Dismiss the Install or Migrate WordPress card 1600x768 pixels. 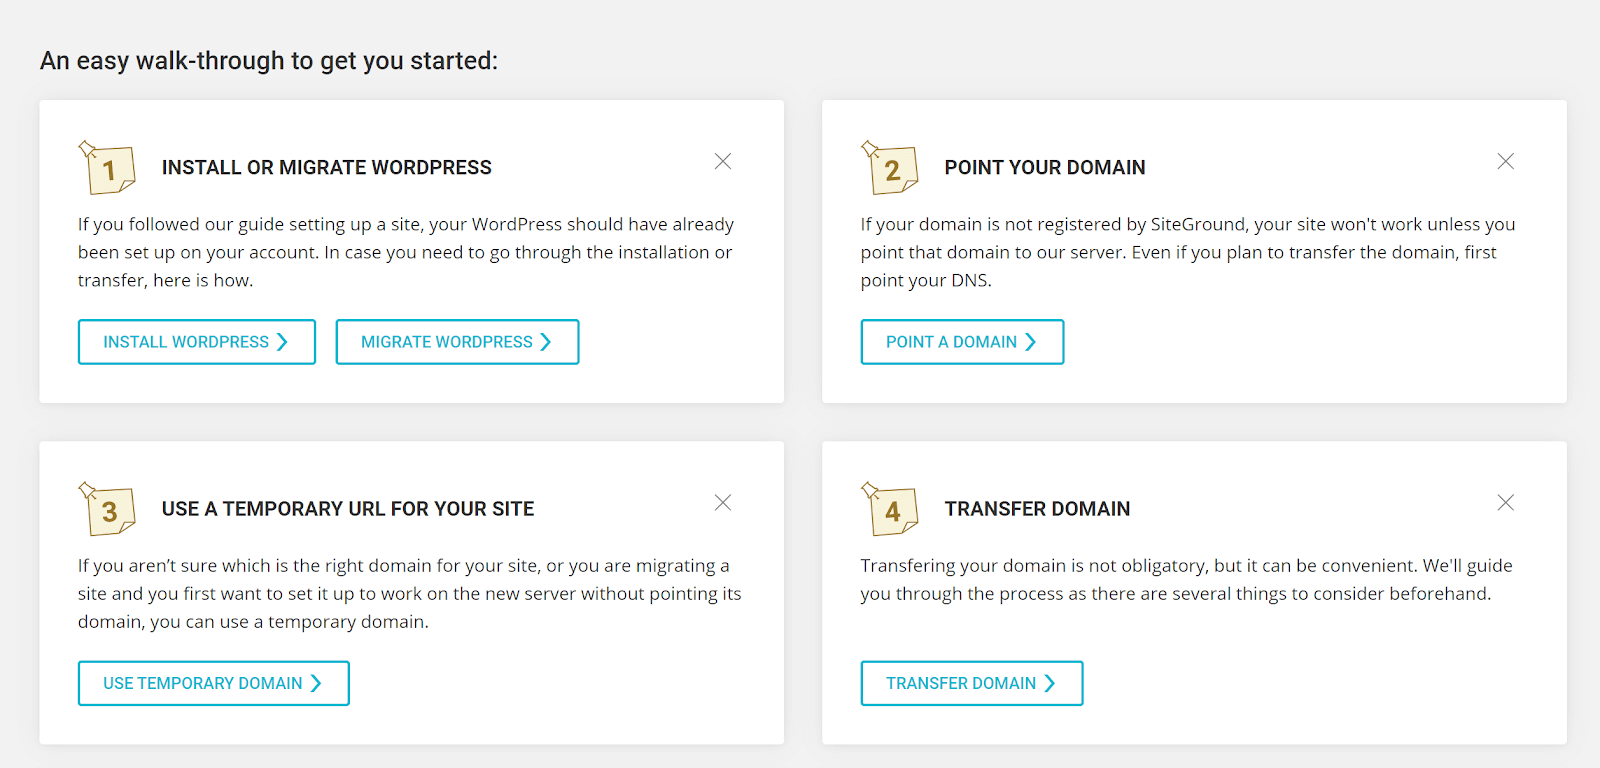723,161
